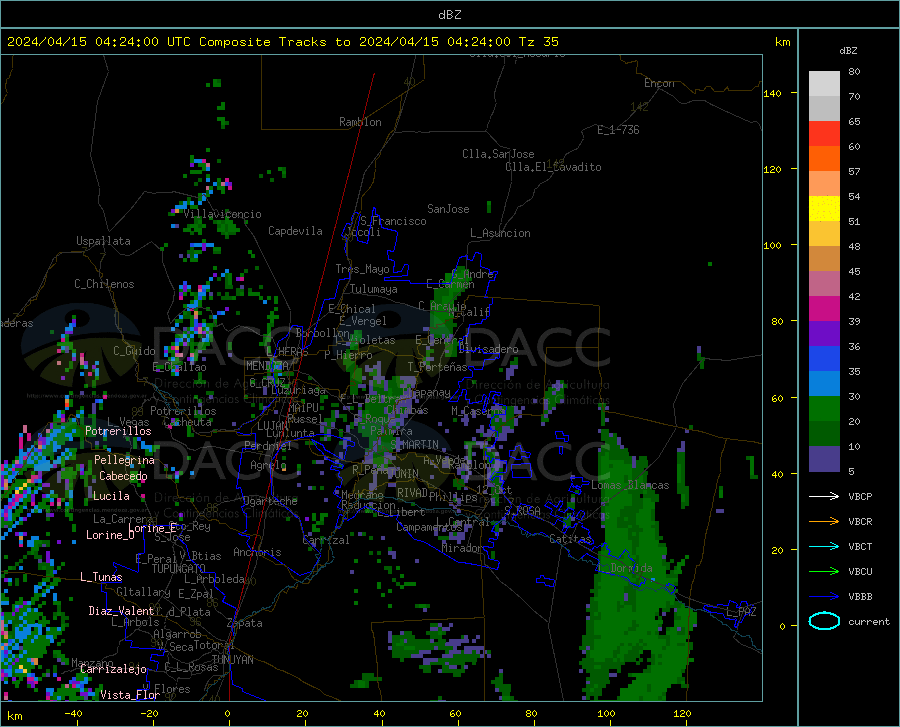Click the Mirador map label
Screen dimensions: 900x727
(461, 548)
